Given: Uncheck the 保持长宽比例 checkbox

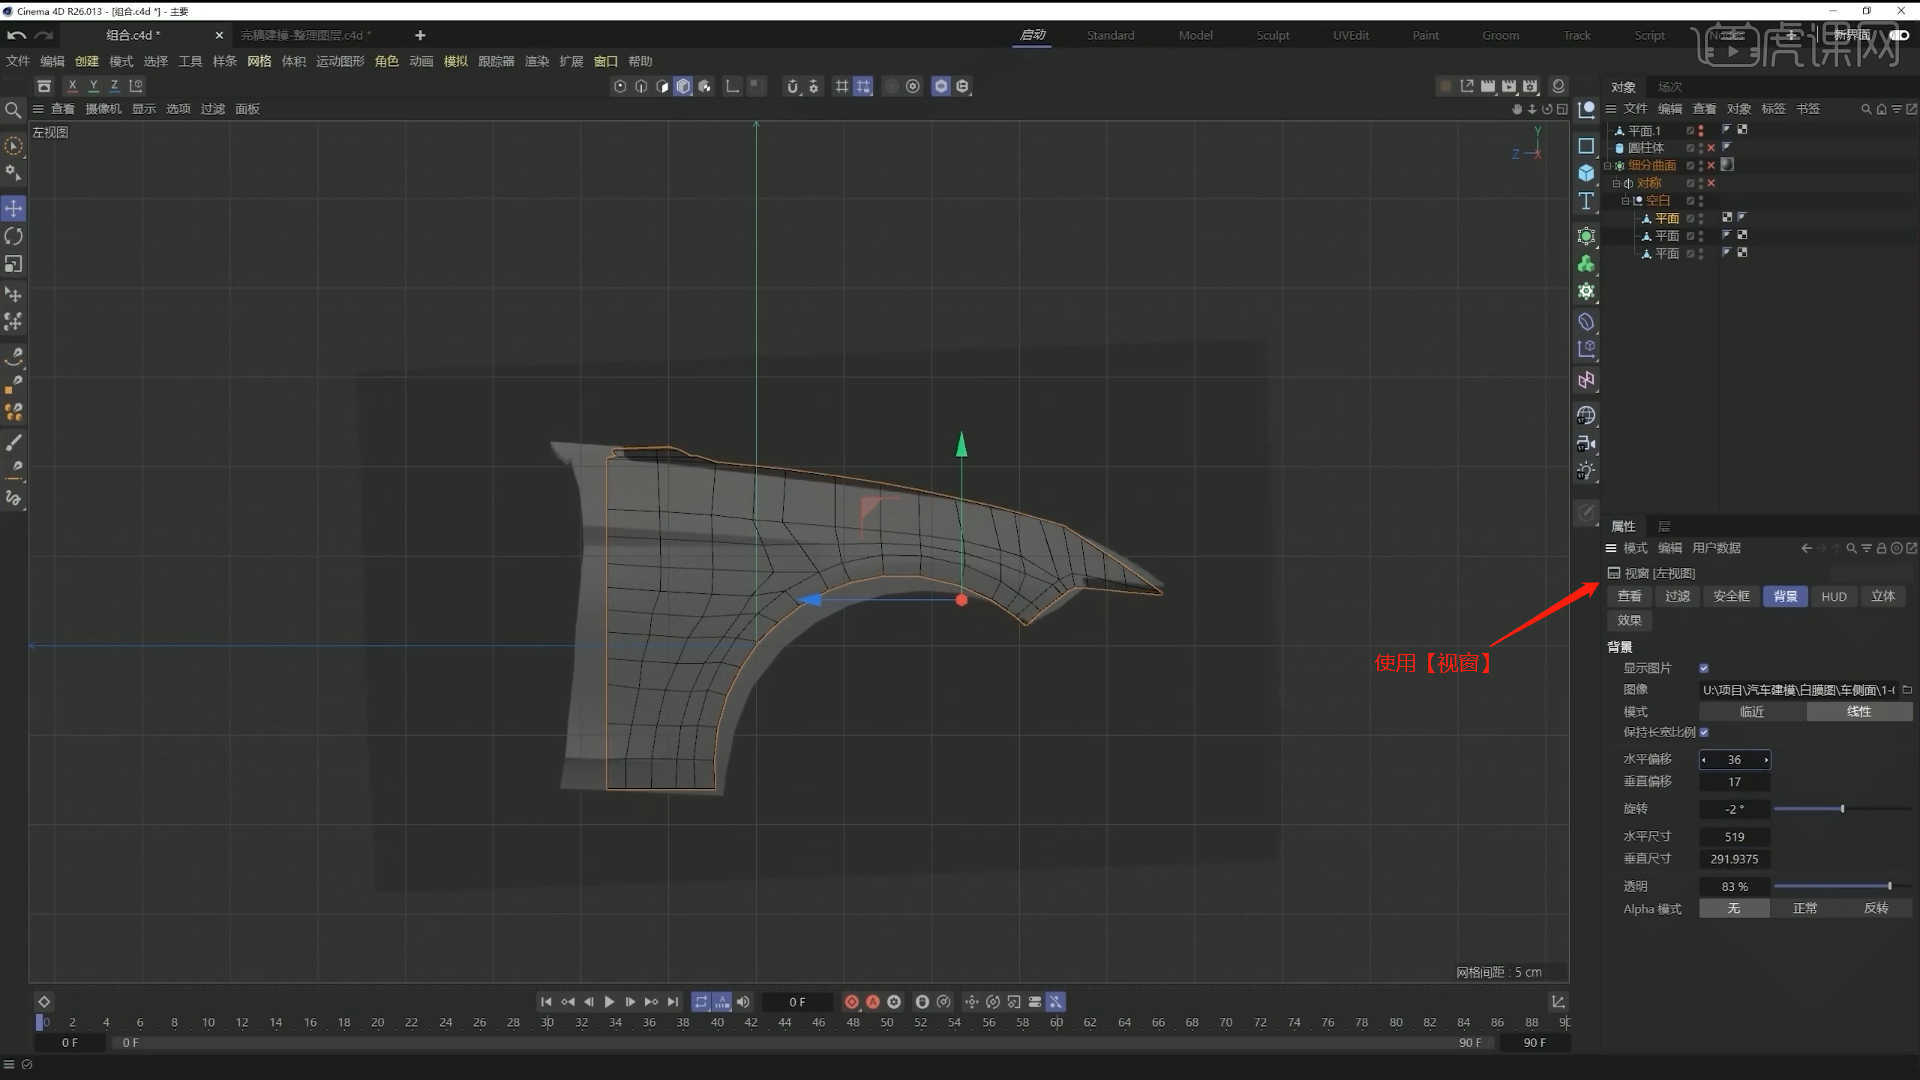Looking at the screenshot, I should click(x=1704, y=732).
